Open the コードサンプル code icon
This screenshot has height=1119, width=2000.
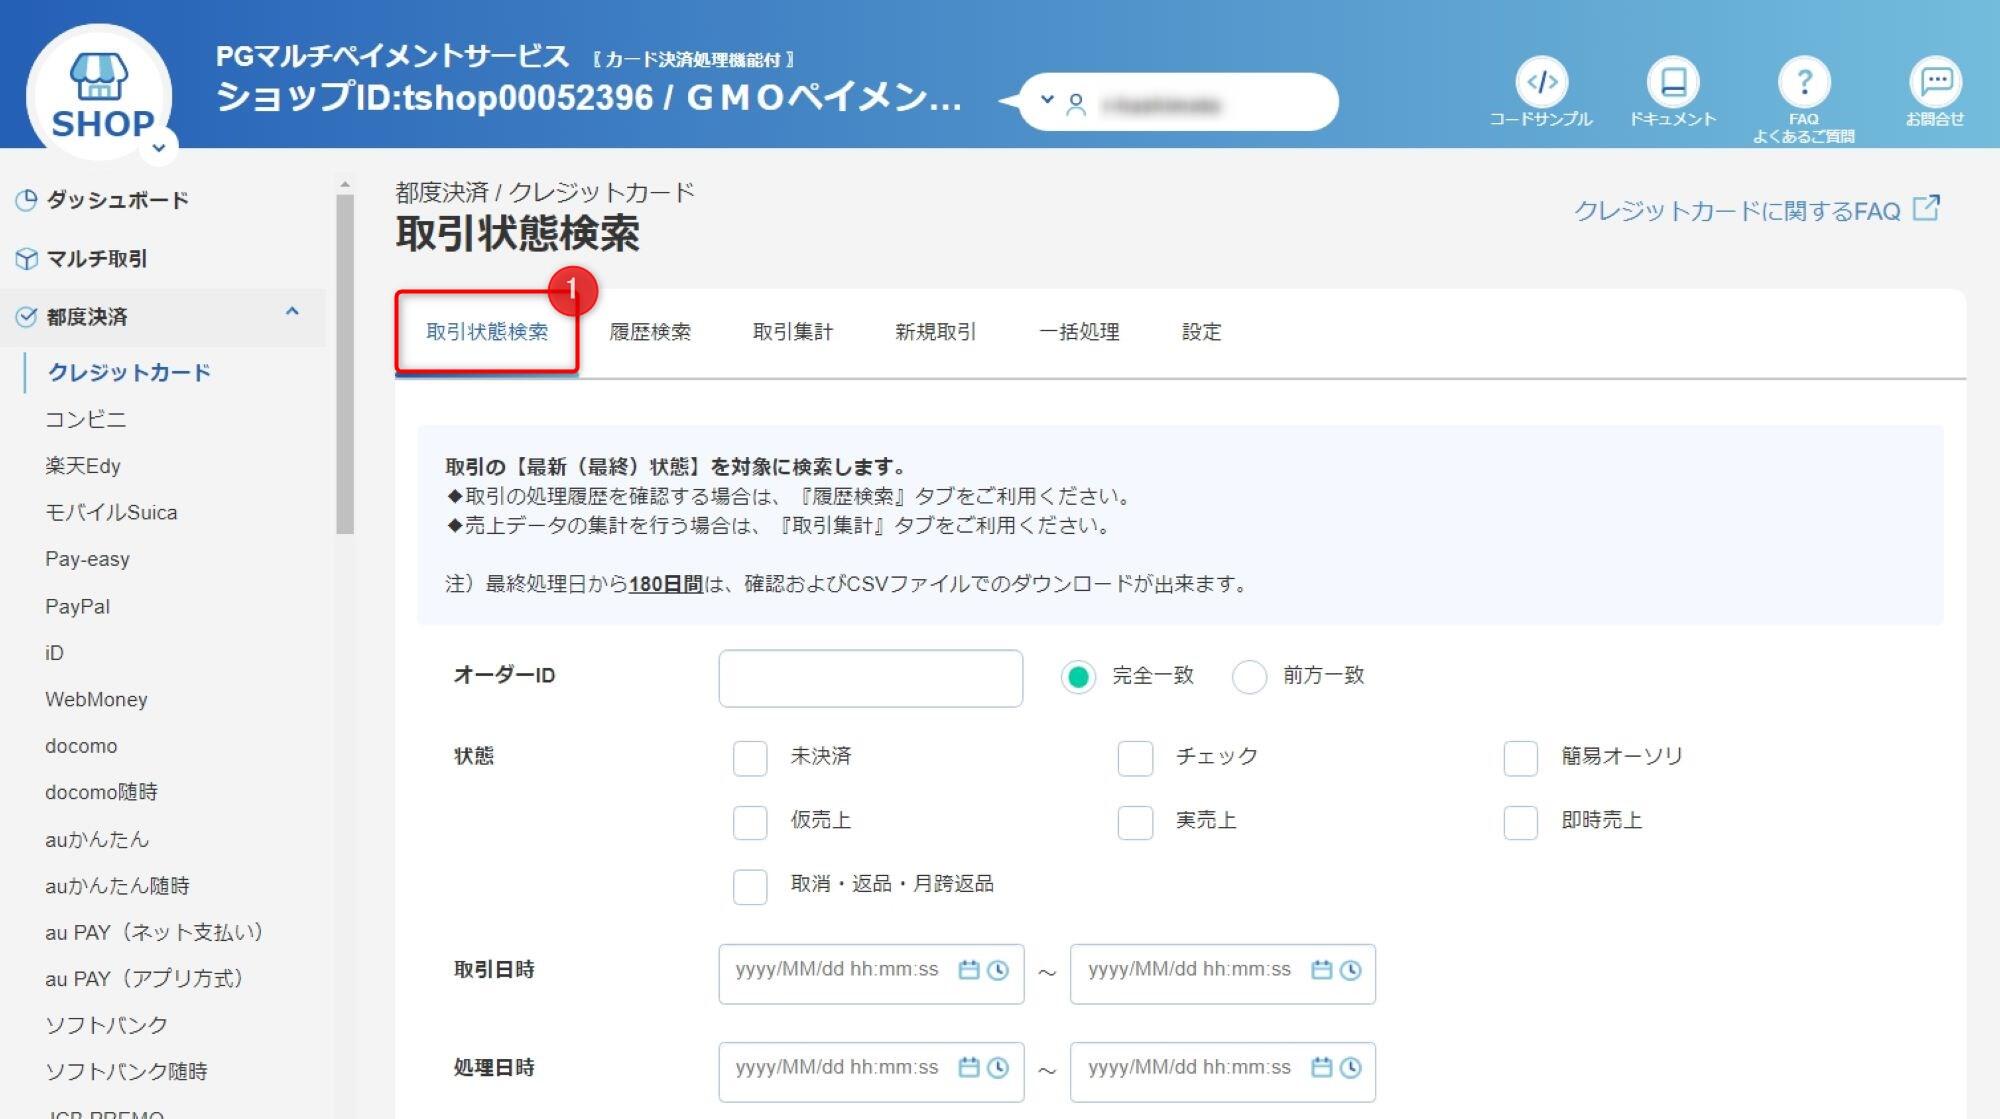(1541, 82)
